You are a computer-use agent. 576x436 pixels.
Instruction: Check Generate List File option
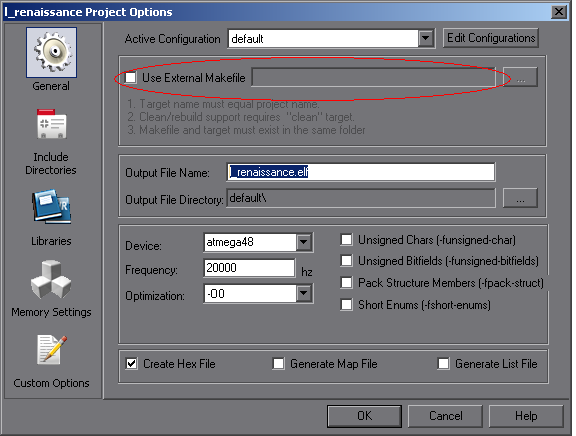coord(443,364)
